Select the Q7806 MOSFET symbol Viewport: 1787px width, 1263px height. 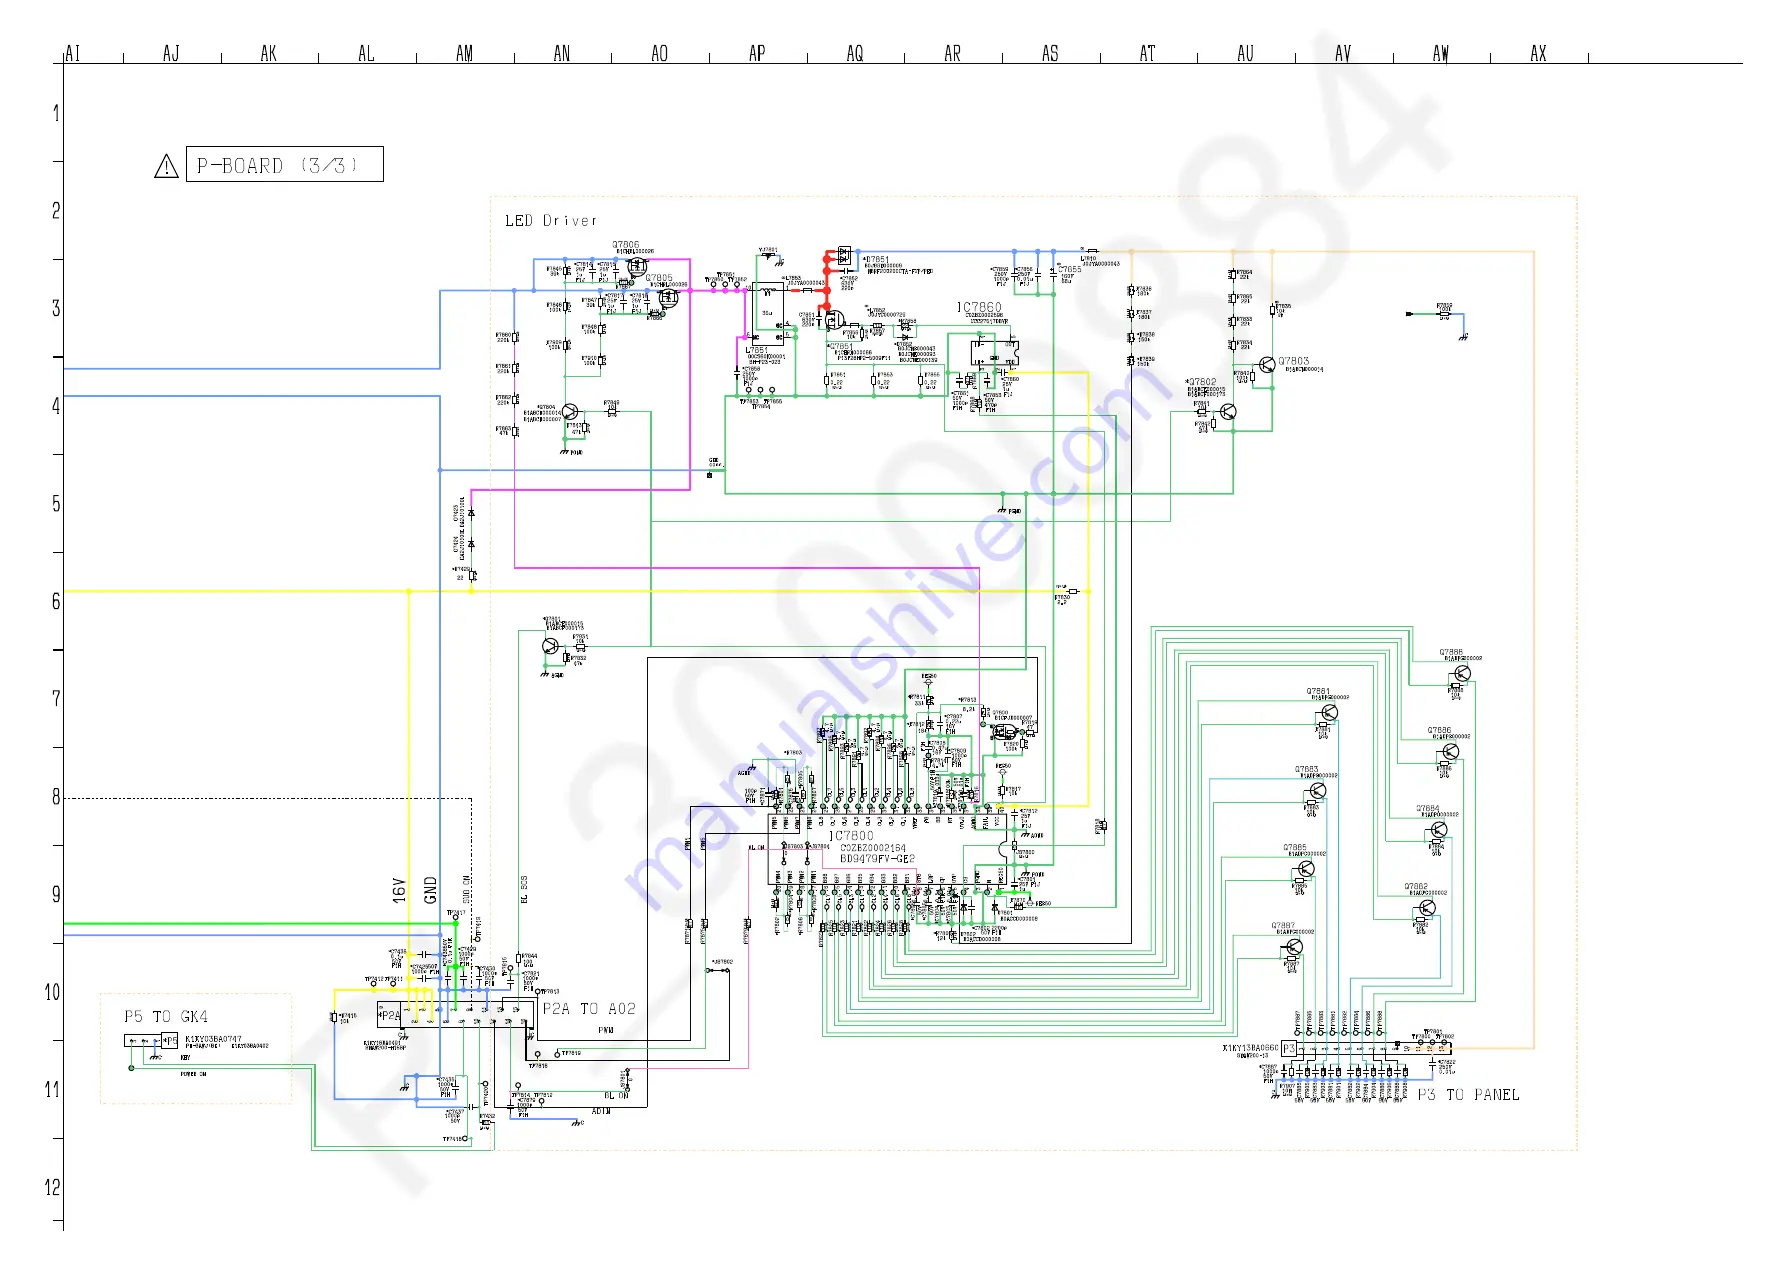(636, 266)
